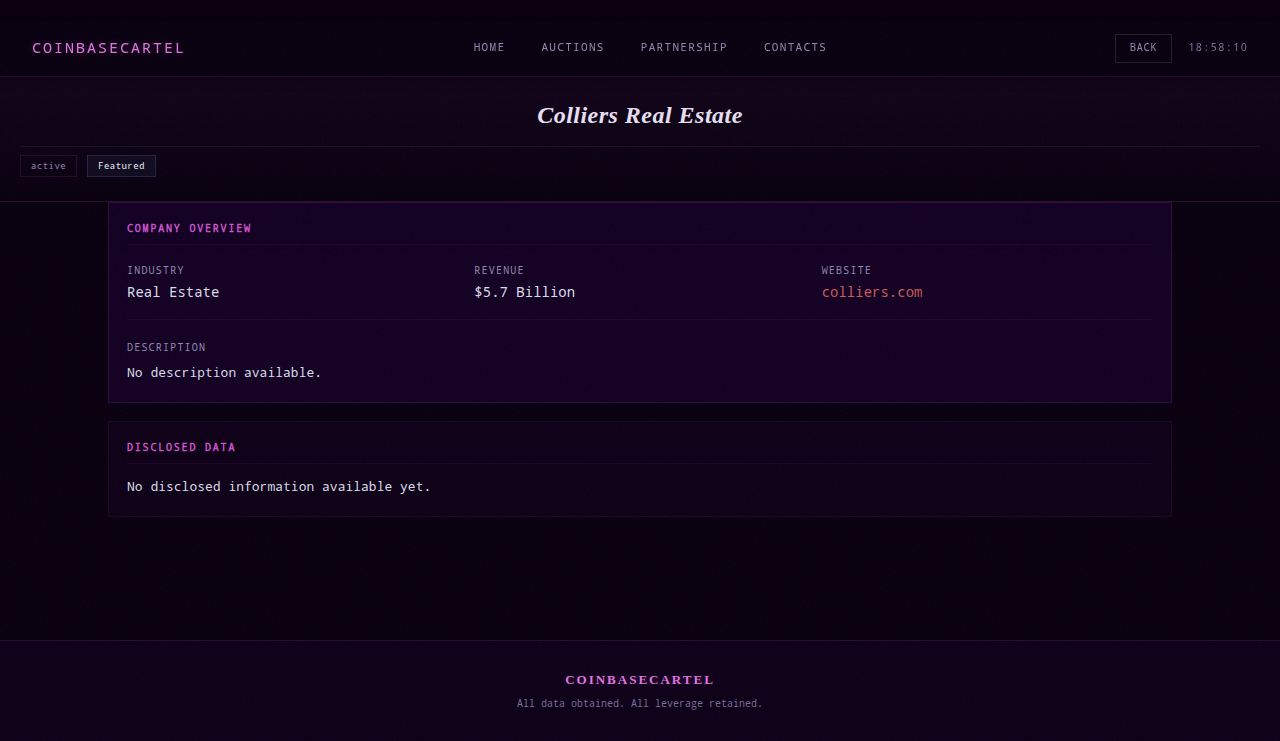The width and height of the screenshot is (1280, 741).
Task: Open the colliers.com website link
Action: (x=872, y=292)
